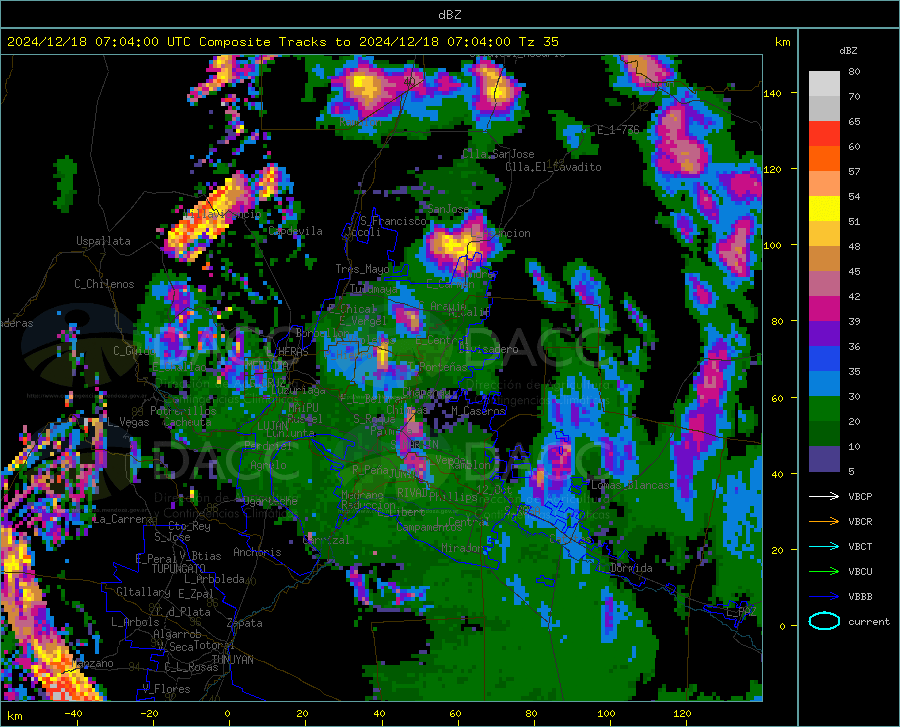900x727 pixels.
Task: Pick the bright green 20 dBZ swatch
Action: 824,409
